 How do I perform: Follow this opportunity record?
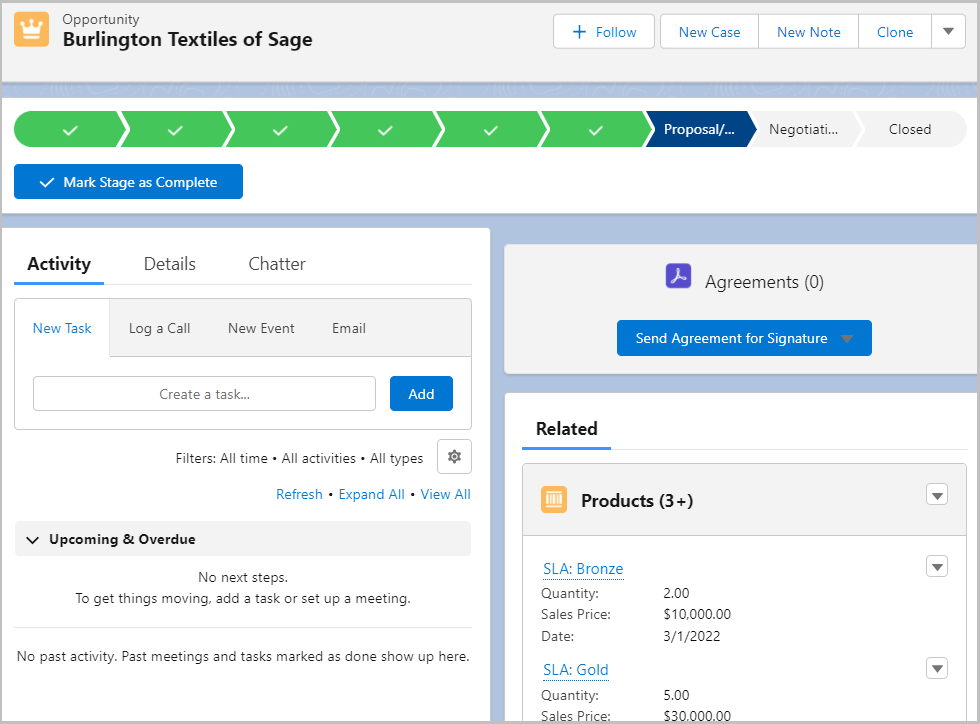coord(604,32)
